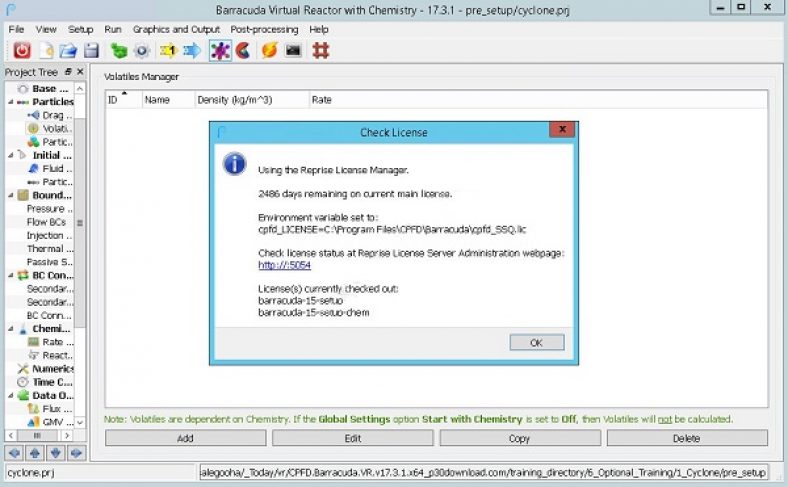Click the gear with play arrow icon
This screenshot has width=788, height=487.
[142, 50]
